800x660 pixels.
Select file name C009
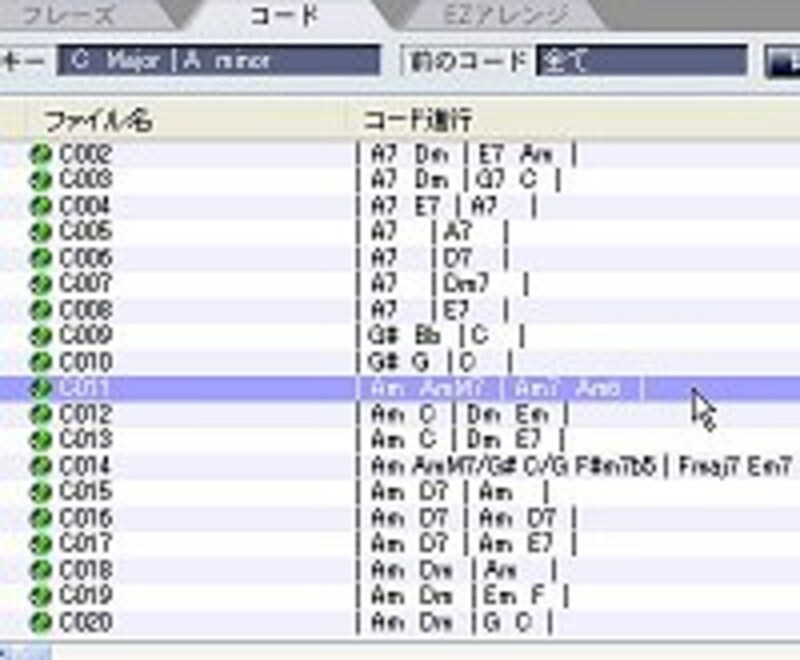click(85, 336)
